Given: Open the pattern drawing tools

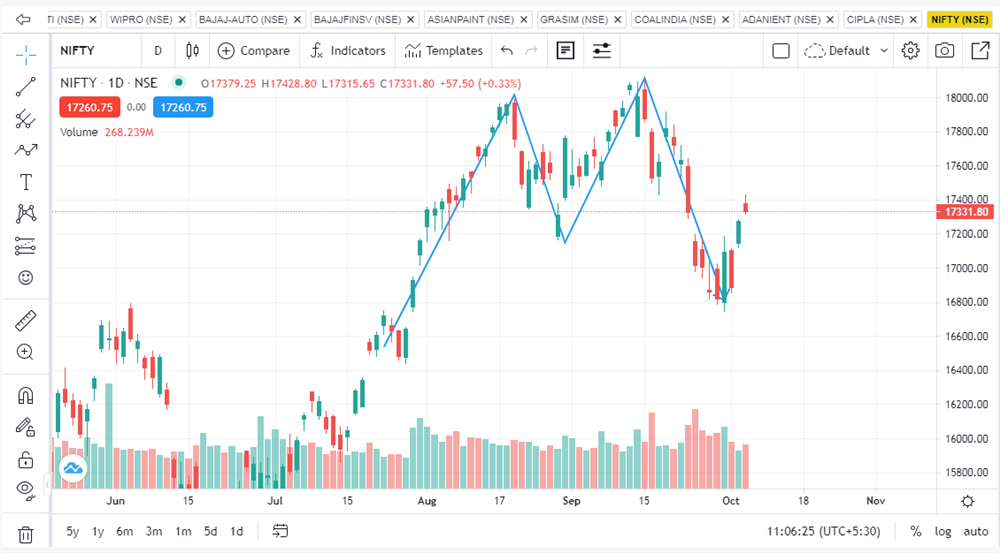Looking at the screenshot, I should 26,214.
